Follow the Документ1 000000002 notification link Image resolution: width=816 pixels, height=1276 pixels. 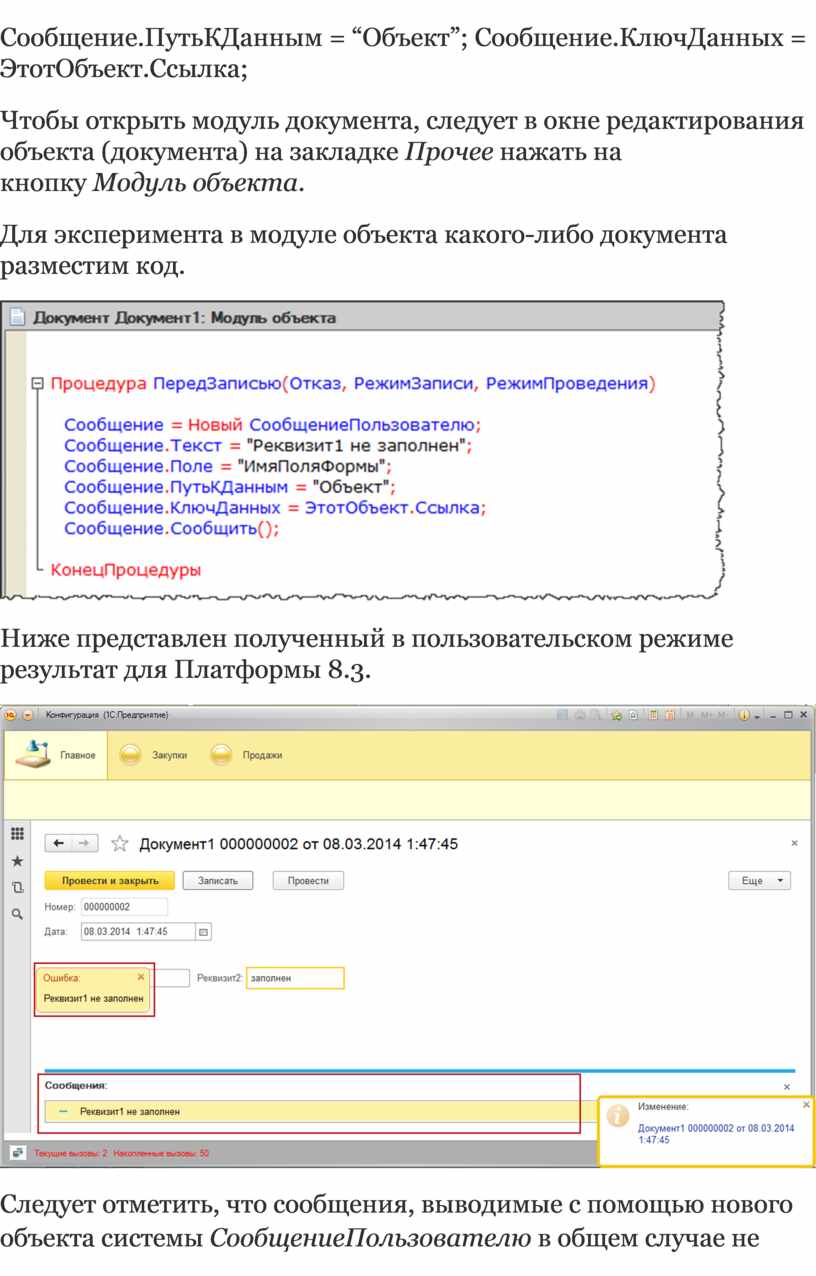click(715, 1134)
